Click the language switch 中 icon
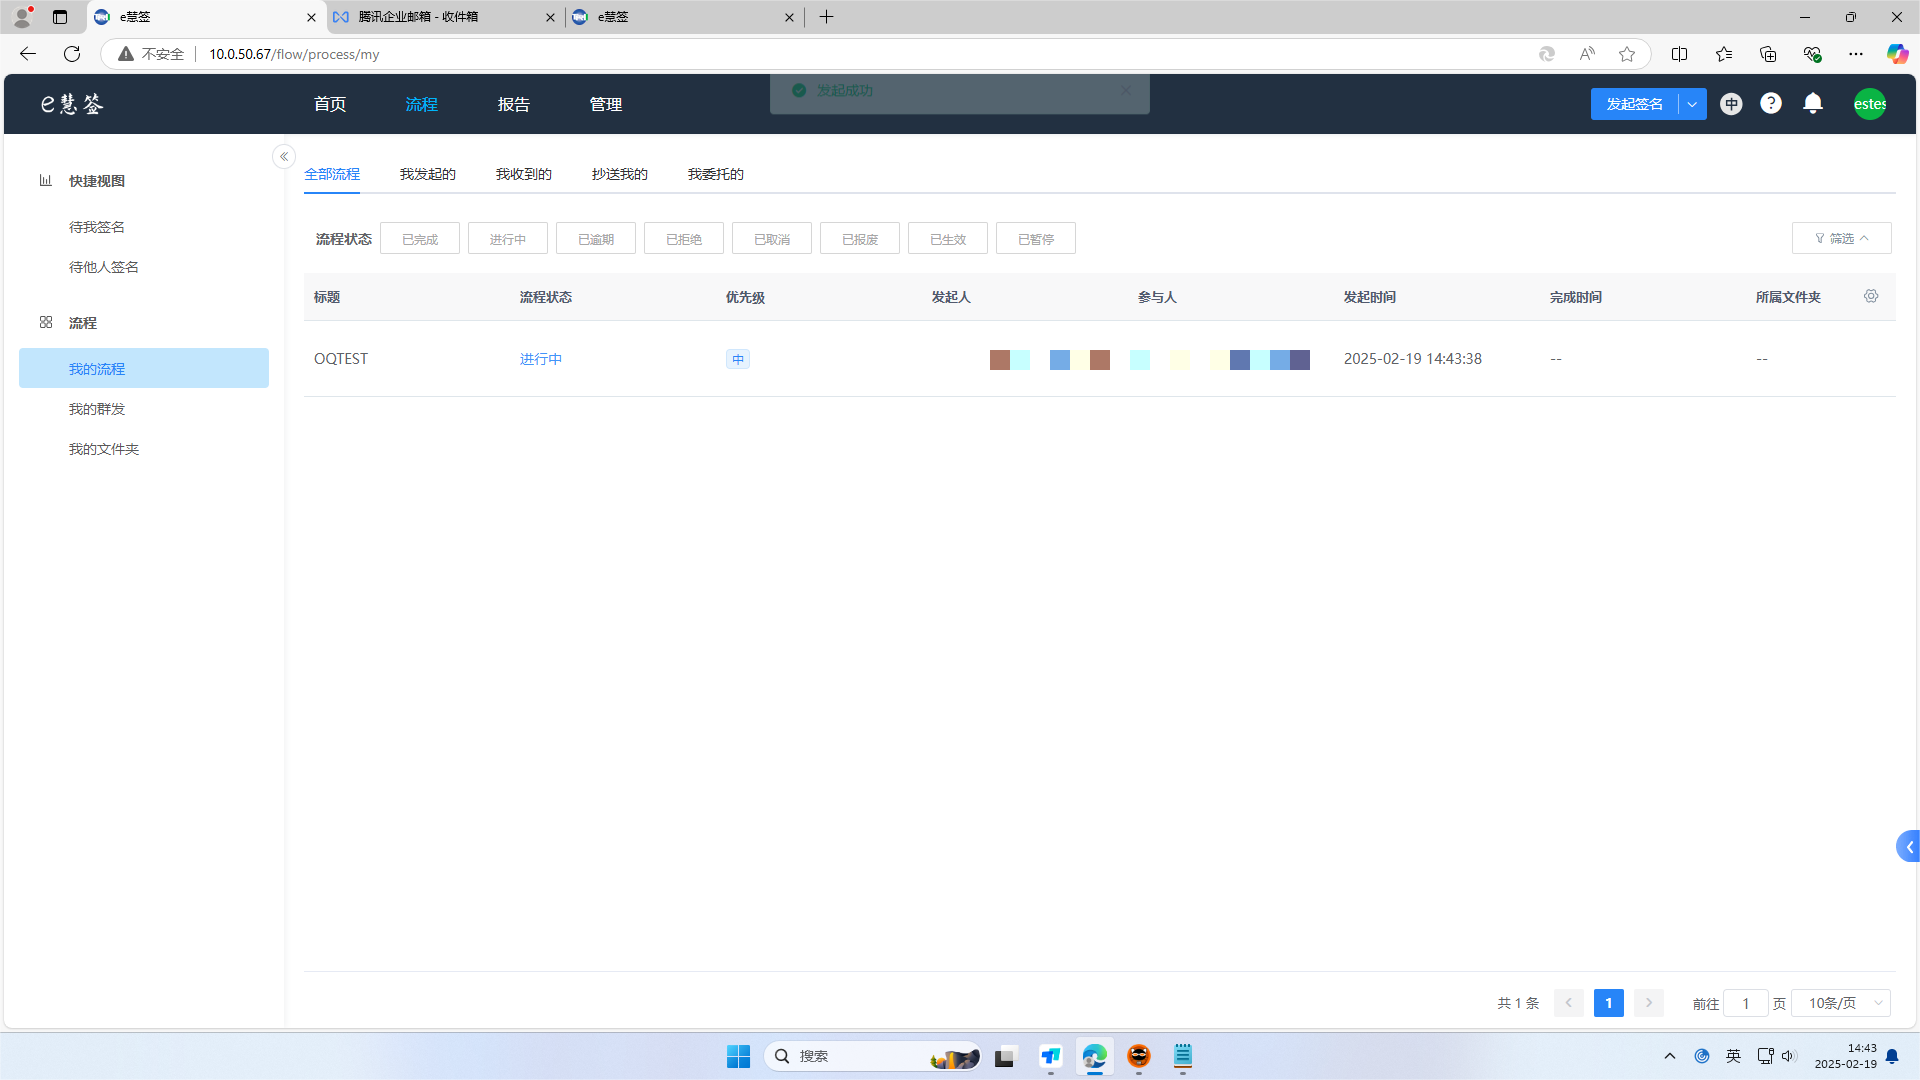Viewport: 1920px width, 1080px height. click(1731, 104)
